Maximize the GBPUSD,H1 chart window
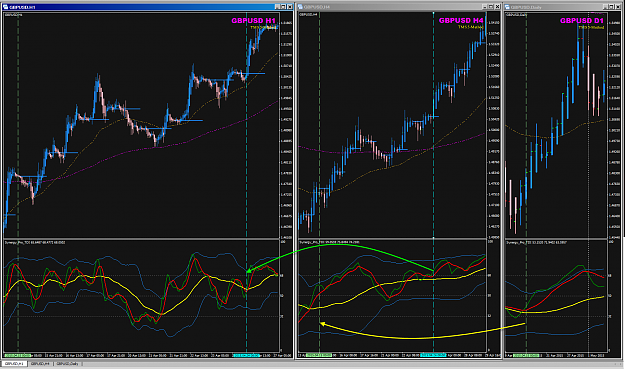Viewport: 625px width, 369px height. click(x=283, y=7)
